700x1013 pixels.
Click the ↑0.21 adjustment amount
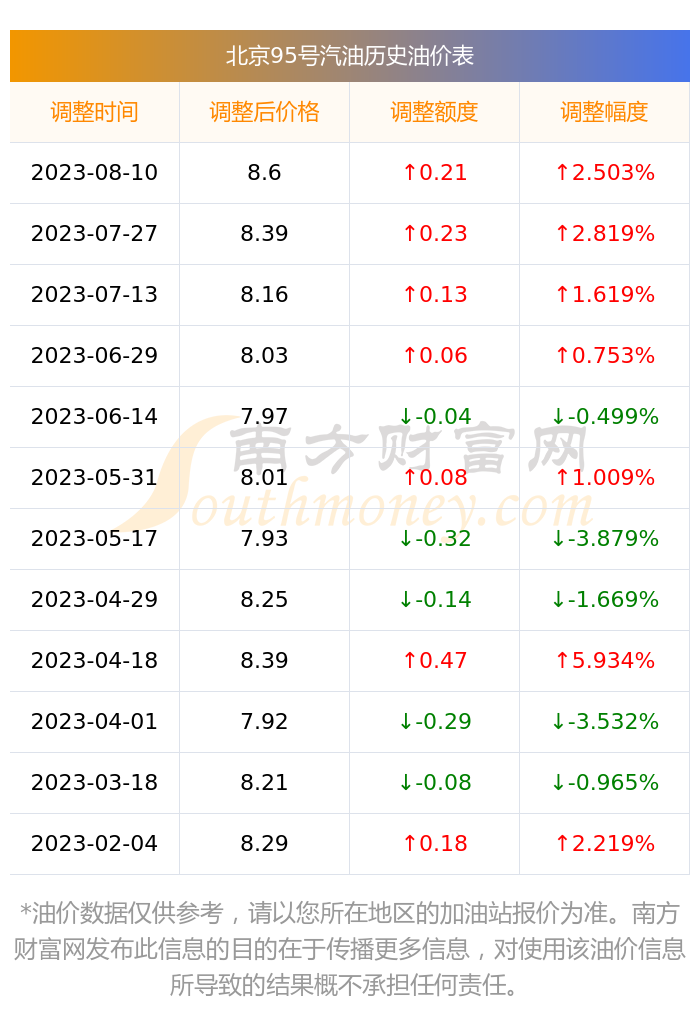434,172
